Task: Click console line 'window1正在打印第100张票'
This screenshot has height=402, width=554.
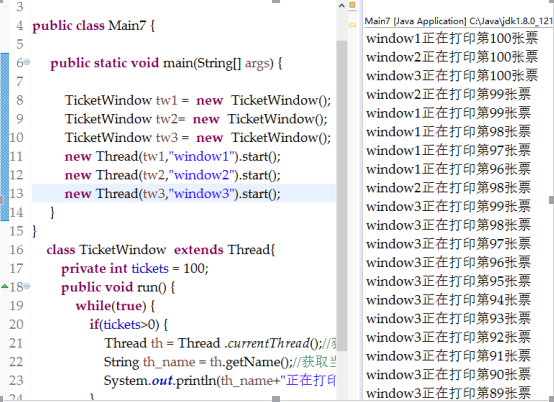Action: 452,38
